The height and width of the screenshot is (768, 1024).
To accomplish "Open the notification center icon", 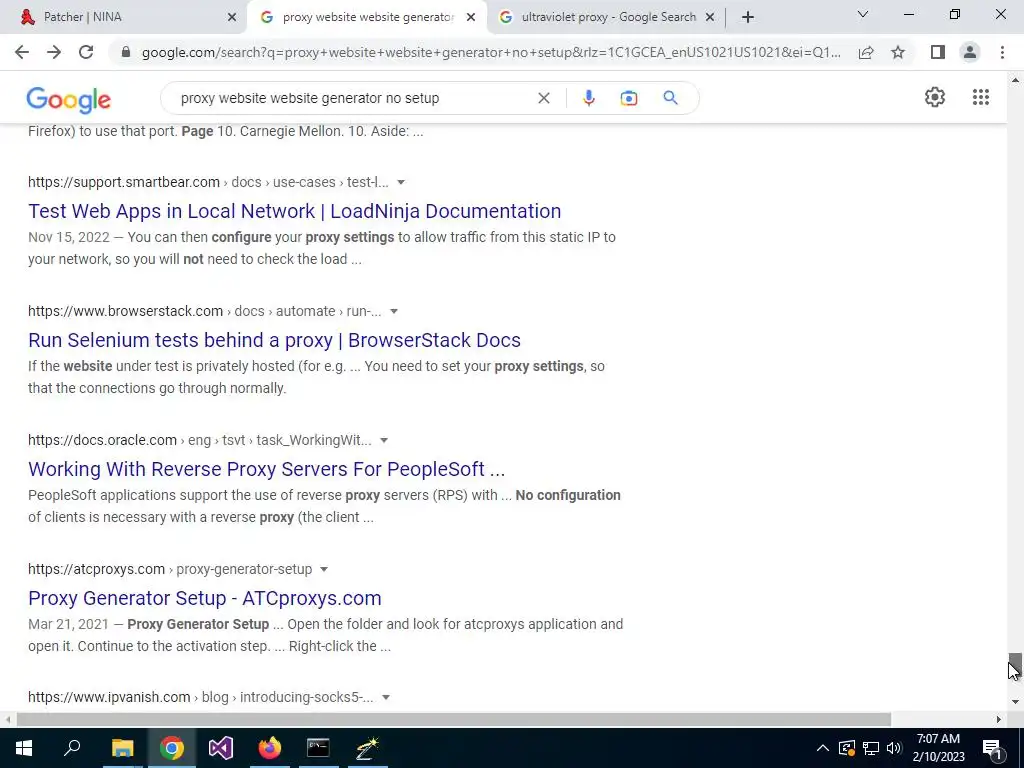I will 992,748.
